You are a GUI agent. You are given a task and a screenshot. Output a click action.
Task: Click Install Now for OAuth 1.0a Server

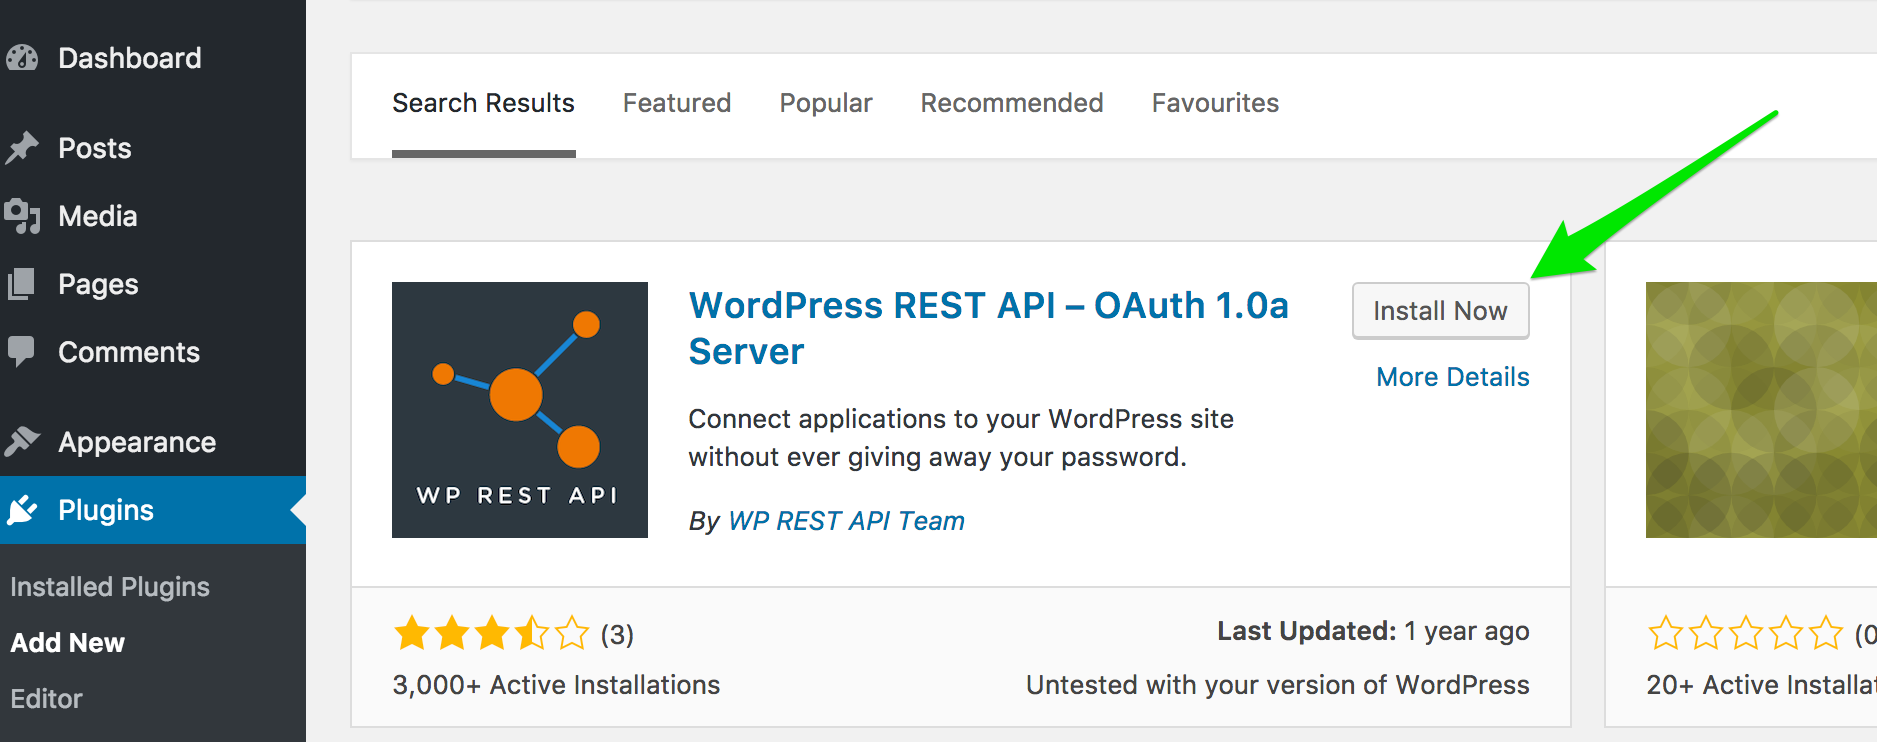1441,311
